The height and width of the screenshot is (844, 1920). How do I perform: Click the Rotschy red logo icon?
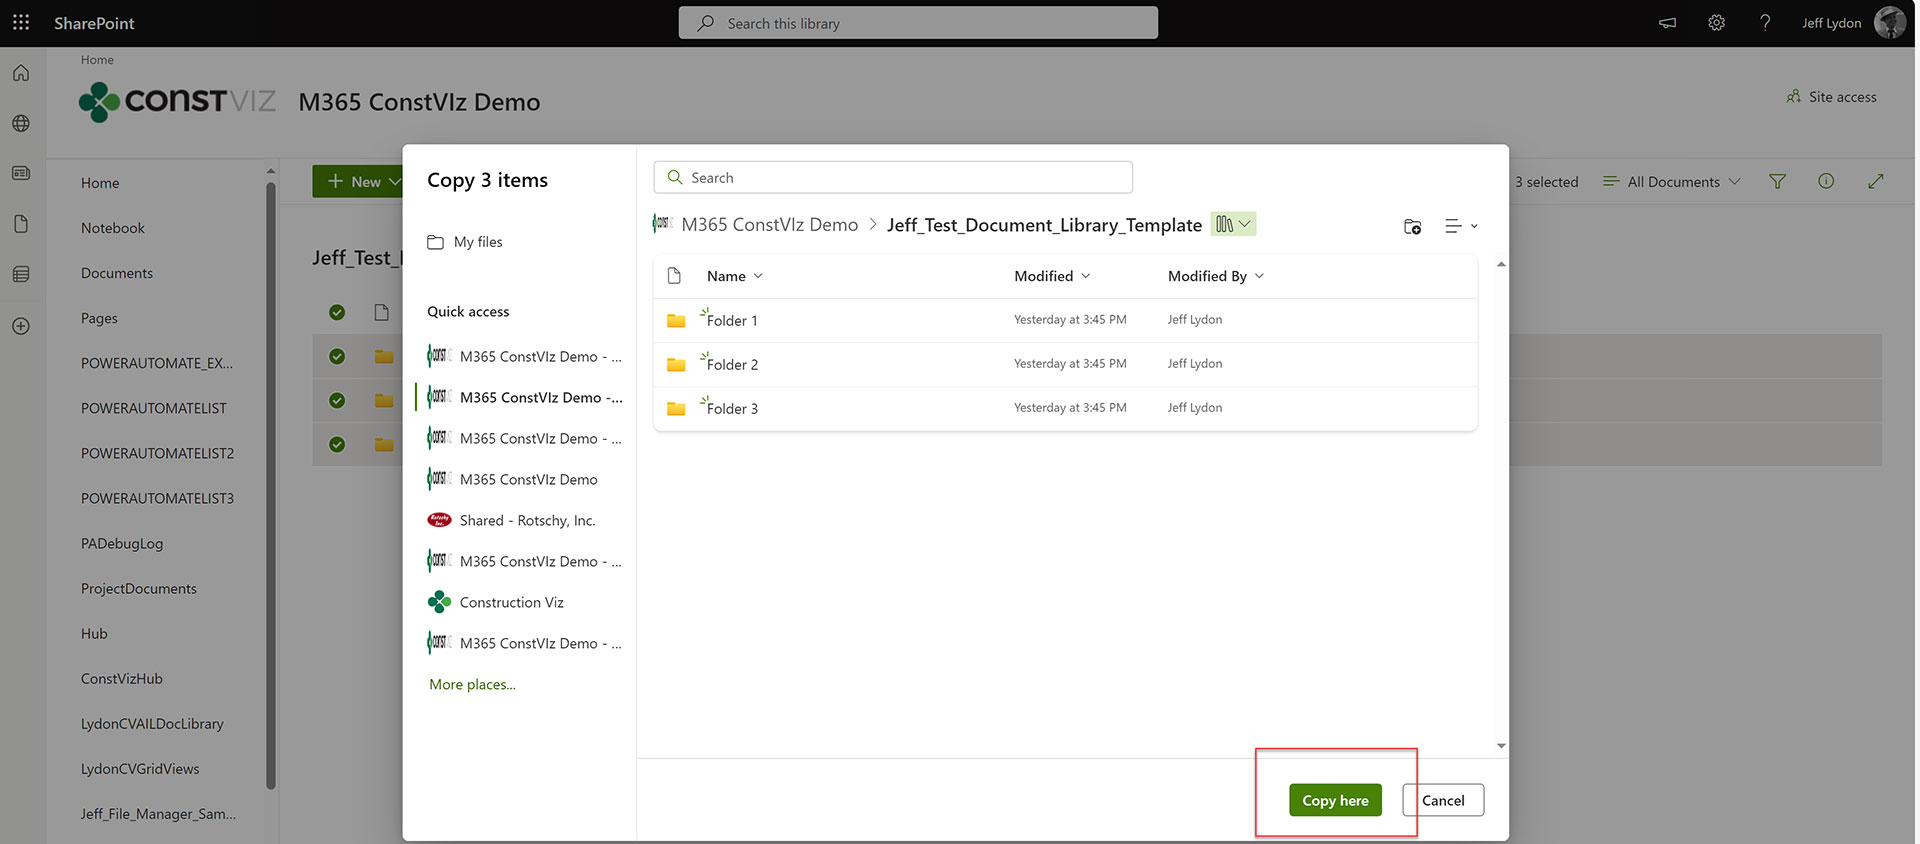[439, 520]
